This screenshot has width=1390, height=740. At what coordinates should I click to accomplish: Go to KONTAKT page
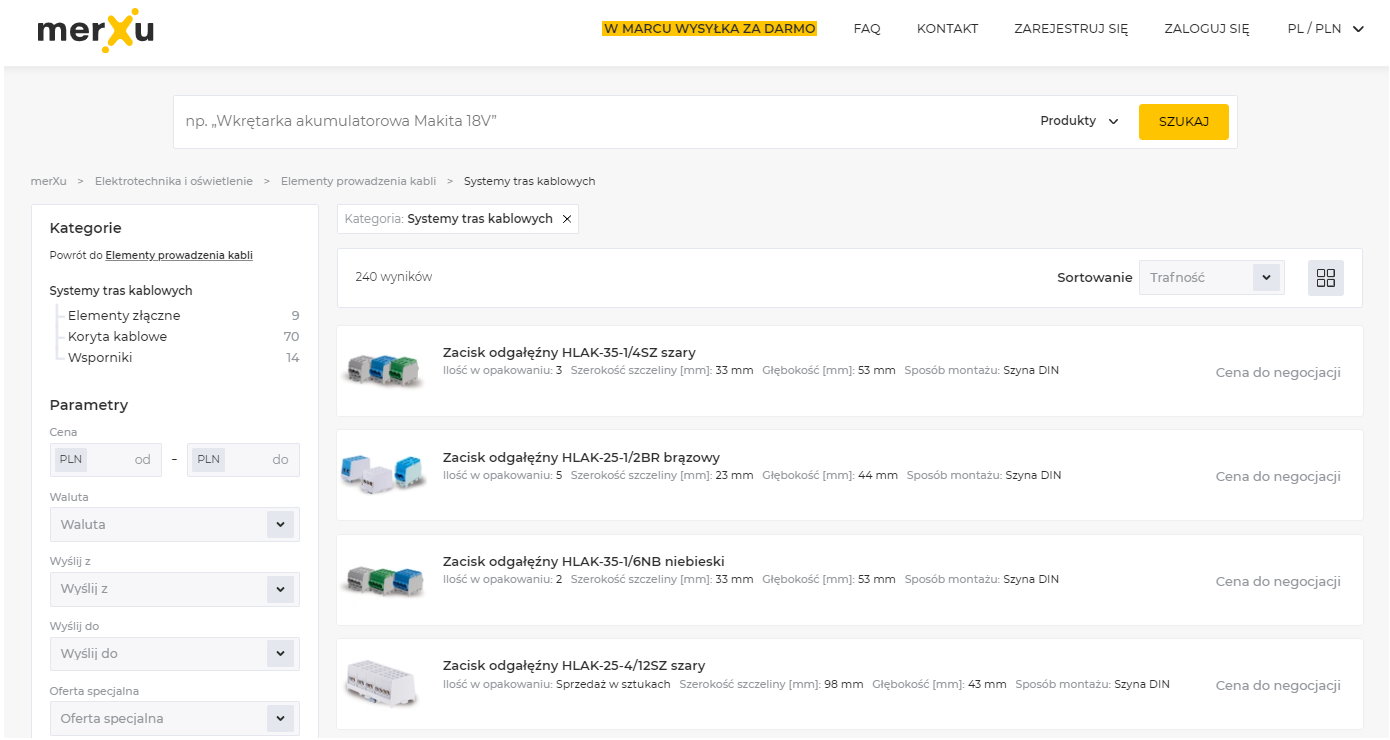947,29
